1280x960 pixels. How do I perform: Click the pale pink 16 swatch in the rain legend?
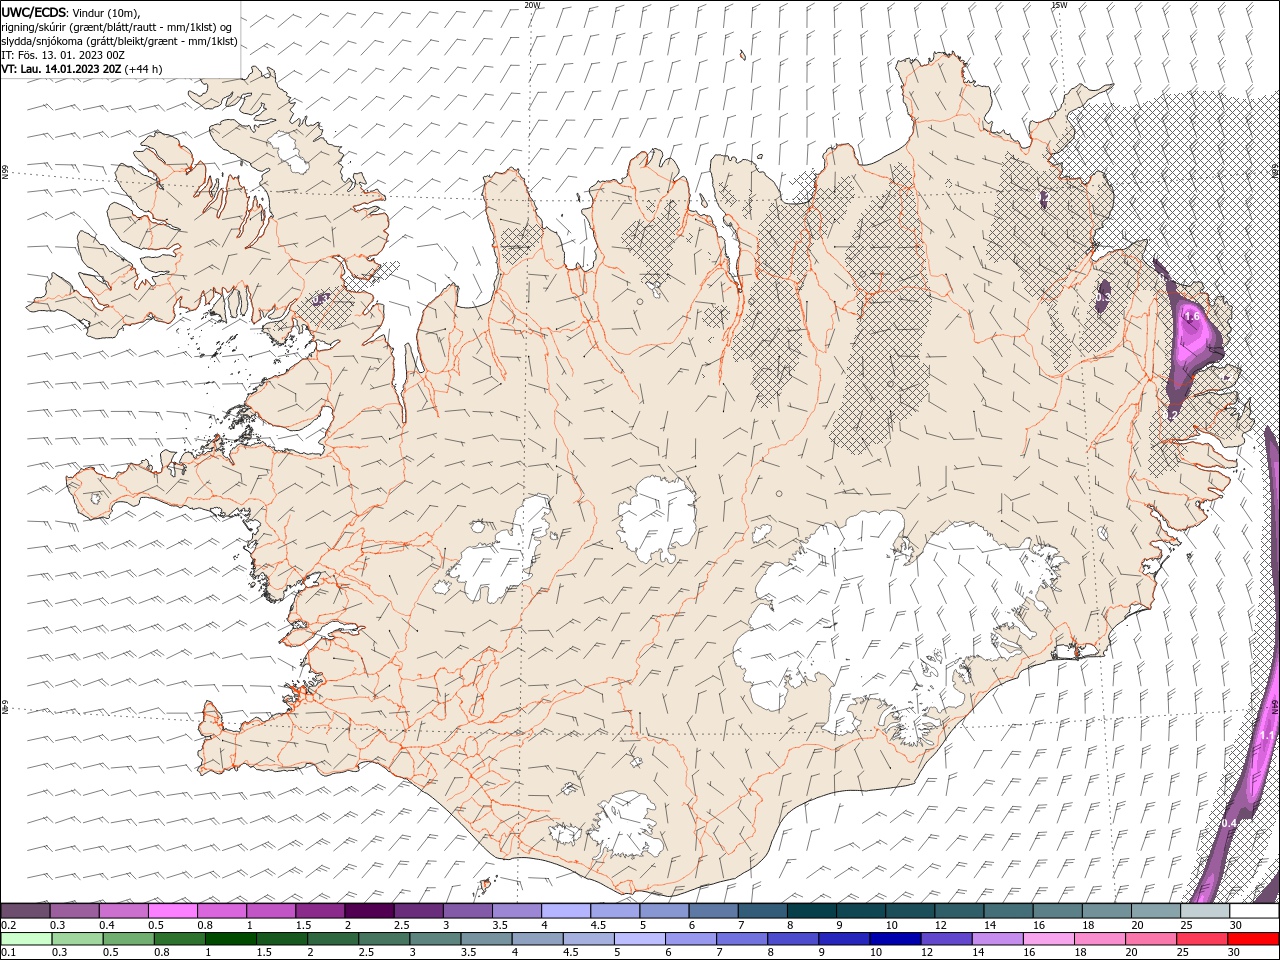(1049, 939)
